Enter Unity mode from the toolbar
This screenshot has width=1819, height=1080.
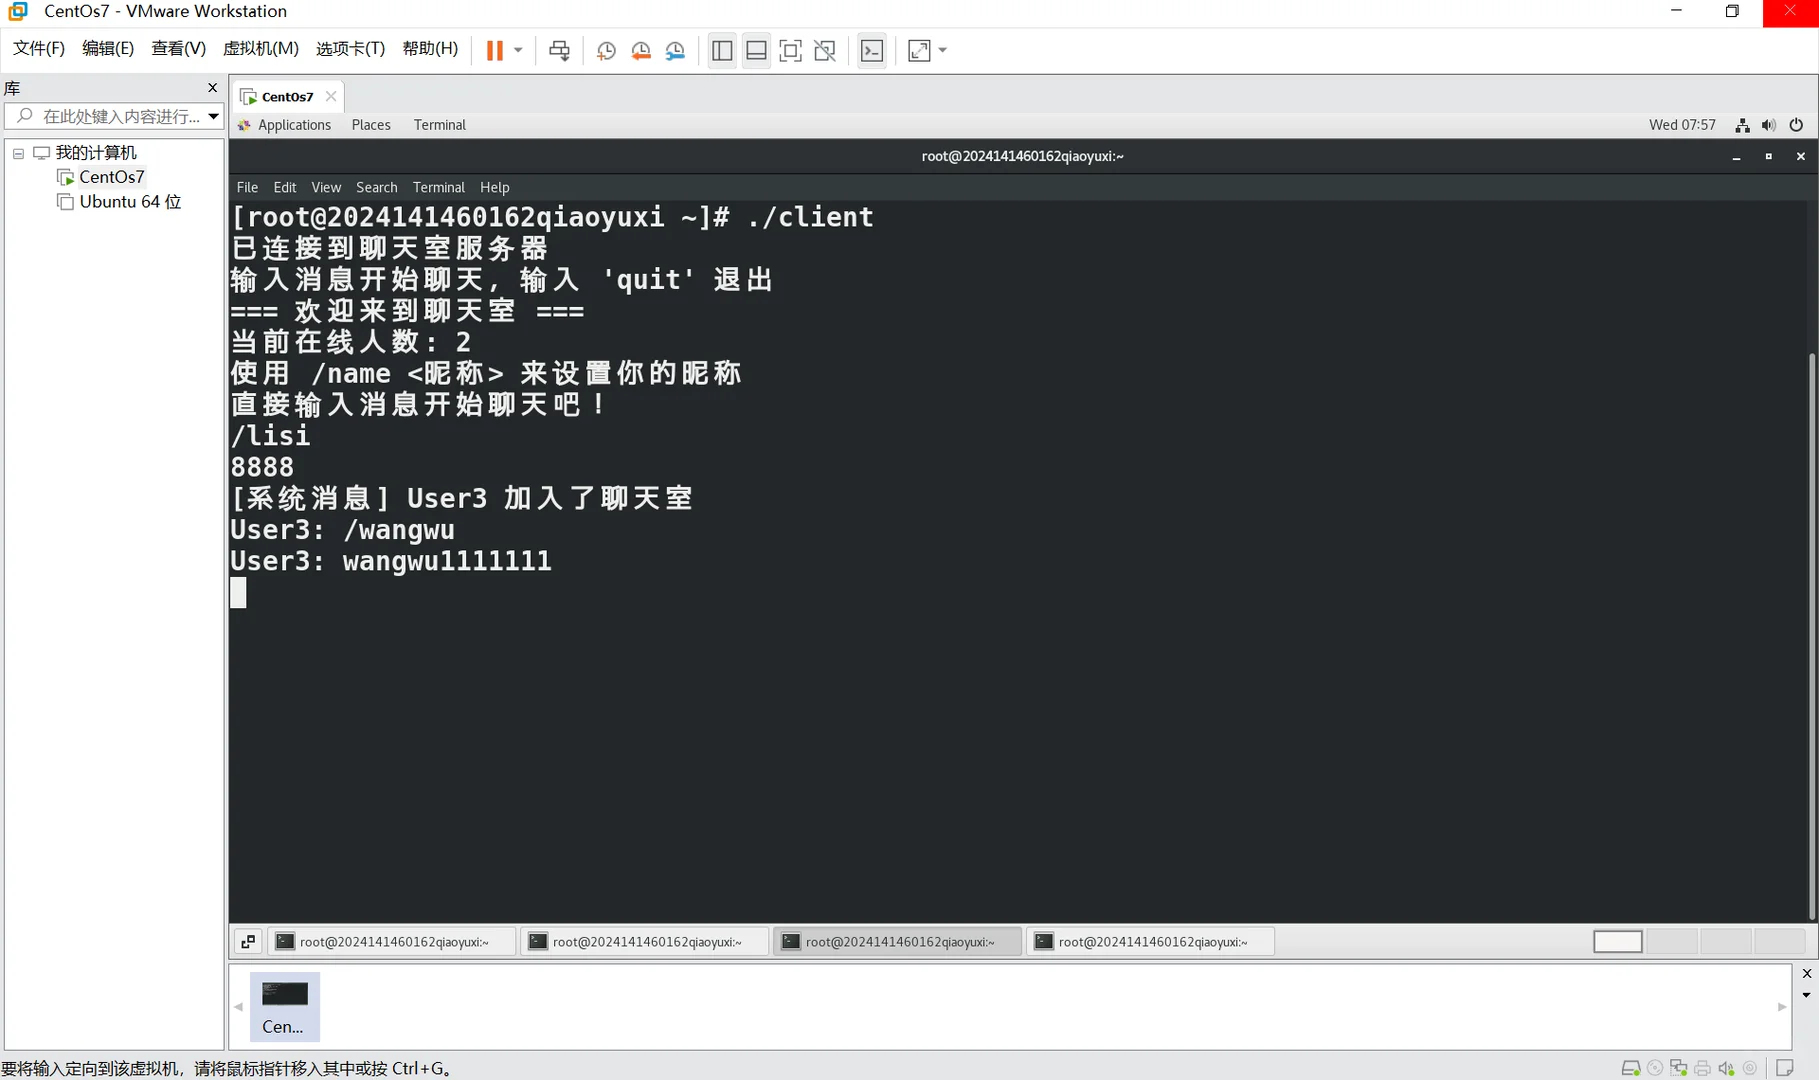pos(825,50)
